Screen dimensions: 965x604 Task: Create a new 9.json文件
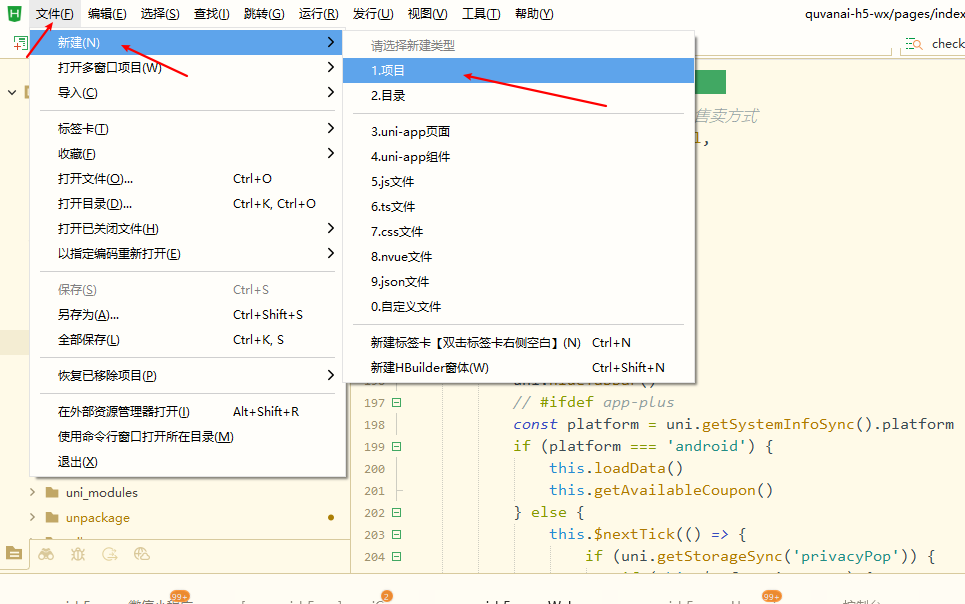click(518, 281)
